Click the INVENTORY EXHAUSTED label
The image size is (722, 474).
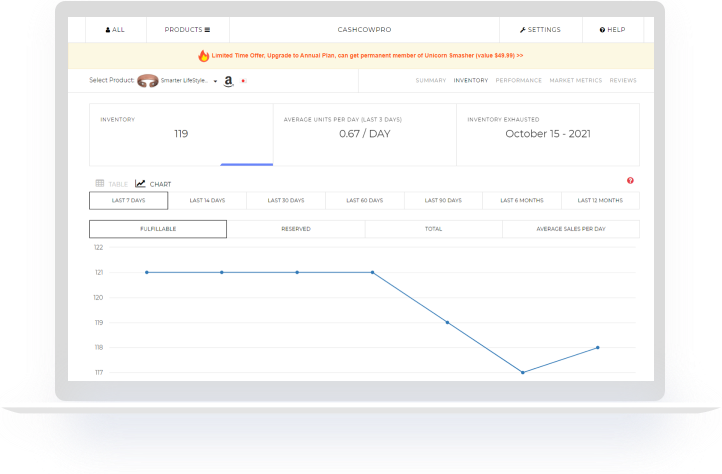point(503,119)
